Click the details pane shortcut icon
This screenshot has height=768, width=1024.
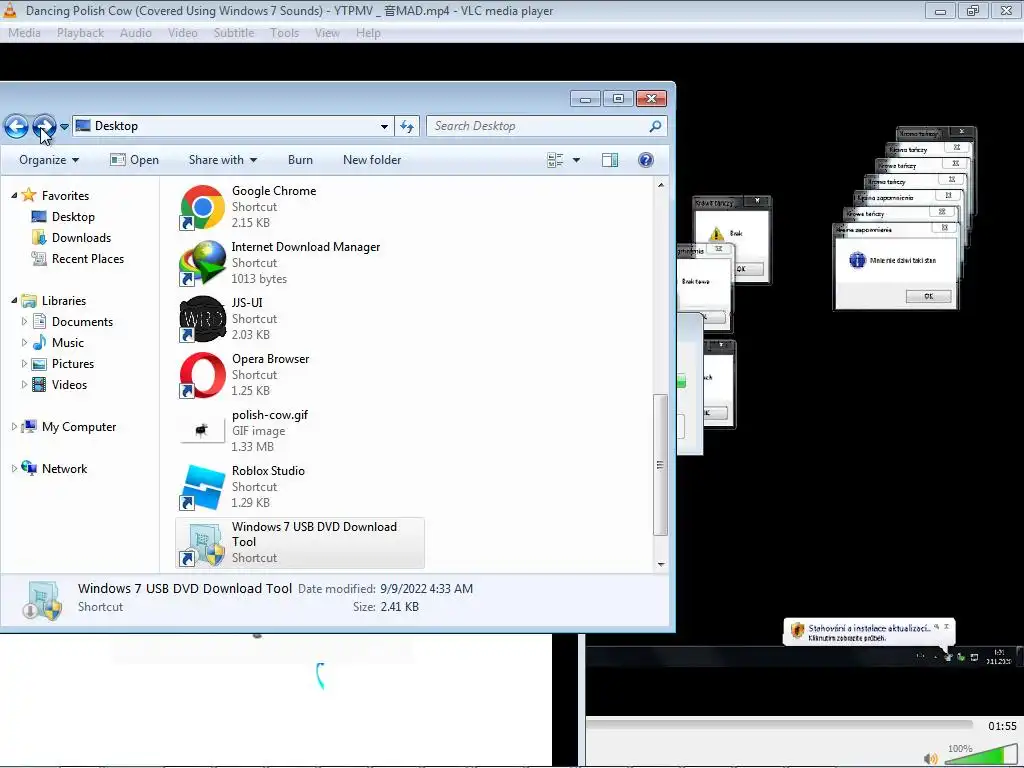coord(42,600)
